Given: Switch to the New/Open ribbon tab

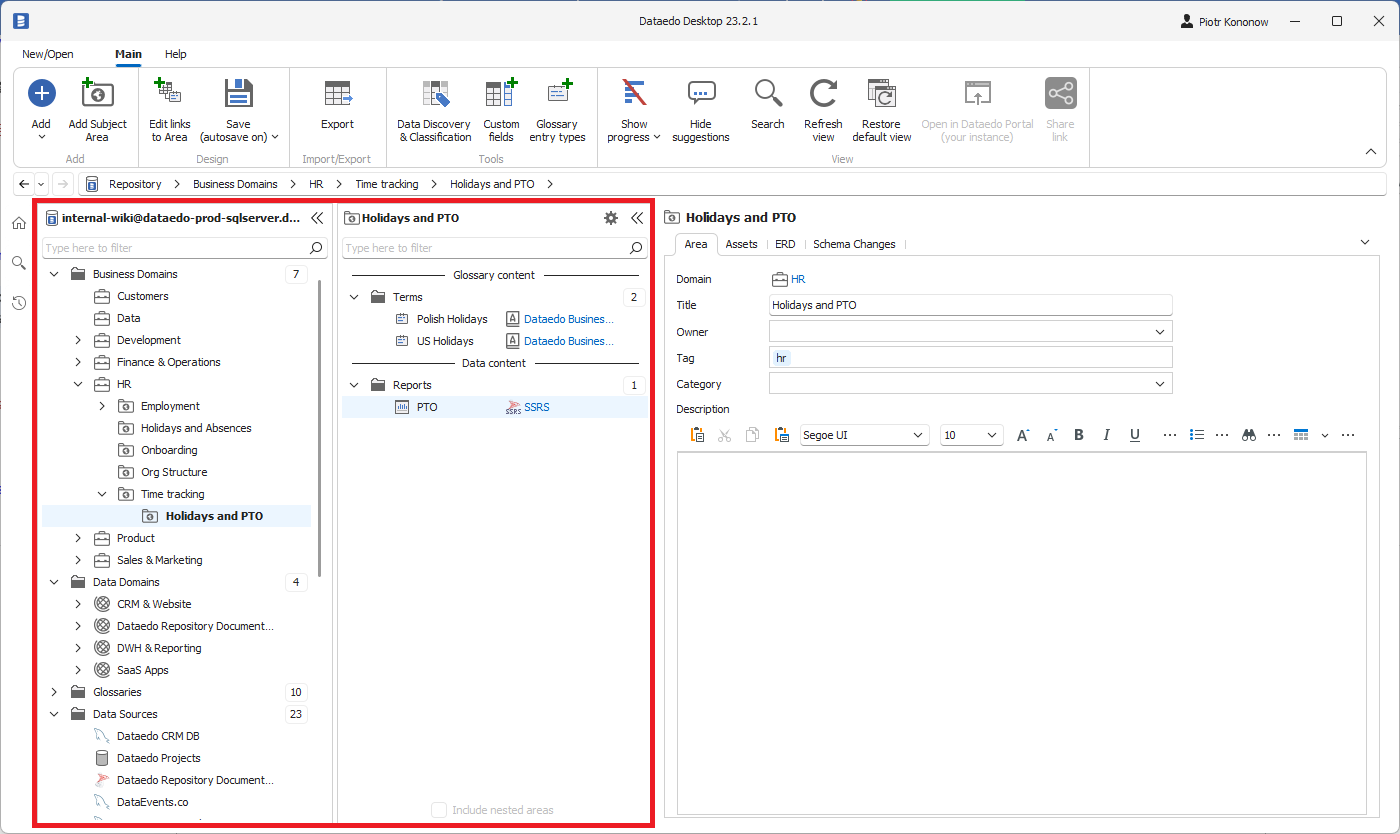Looking at the screenshot, I should pyautogui.click(x=48, y=54).
